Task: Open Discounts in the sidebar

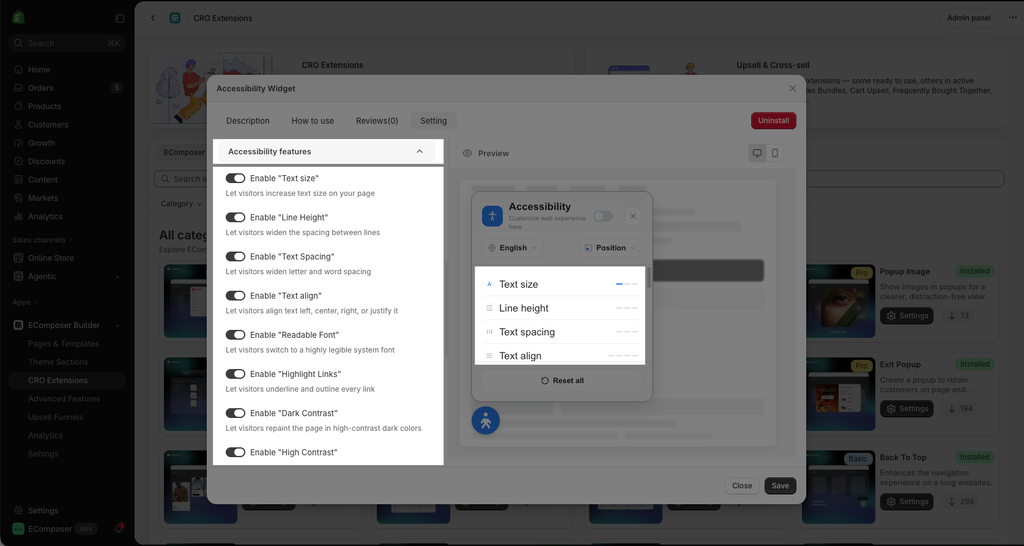Action: [46, 161]
